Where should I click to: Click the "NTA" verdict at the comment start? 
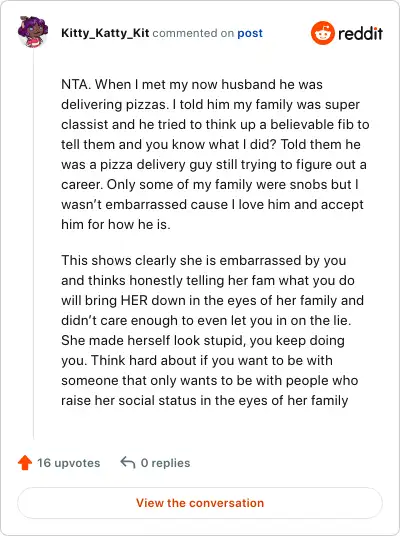[x=74, y=84]
